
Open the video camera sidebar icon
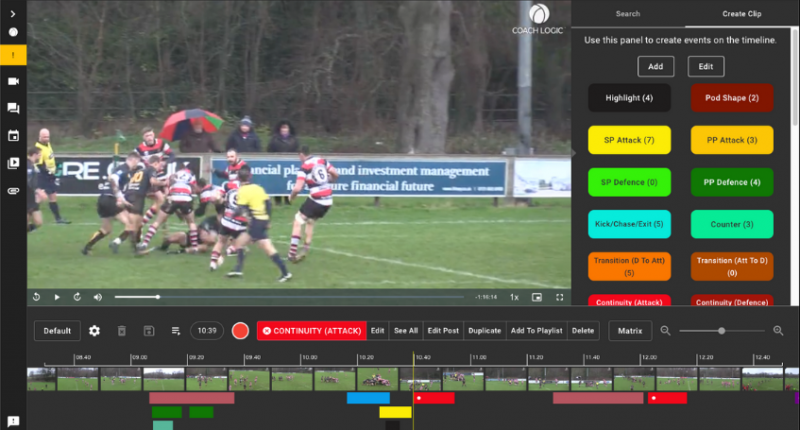tap(13, 81)
